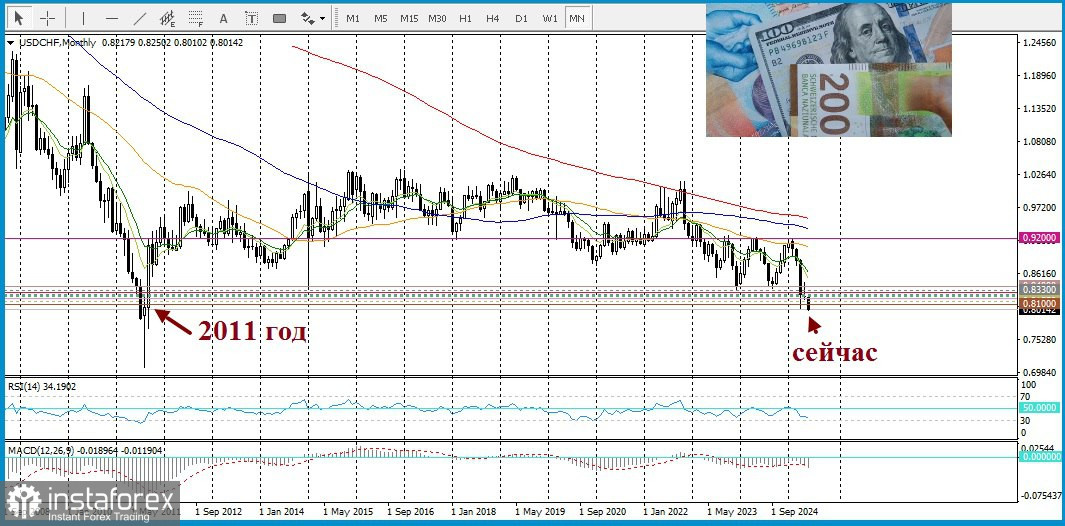Expand the USDCHF chart menu triangle
1065x526 pixels.
[11, 43]
